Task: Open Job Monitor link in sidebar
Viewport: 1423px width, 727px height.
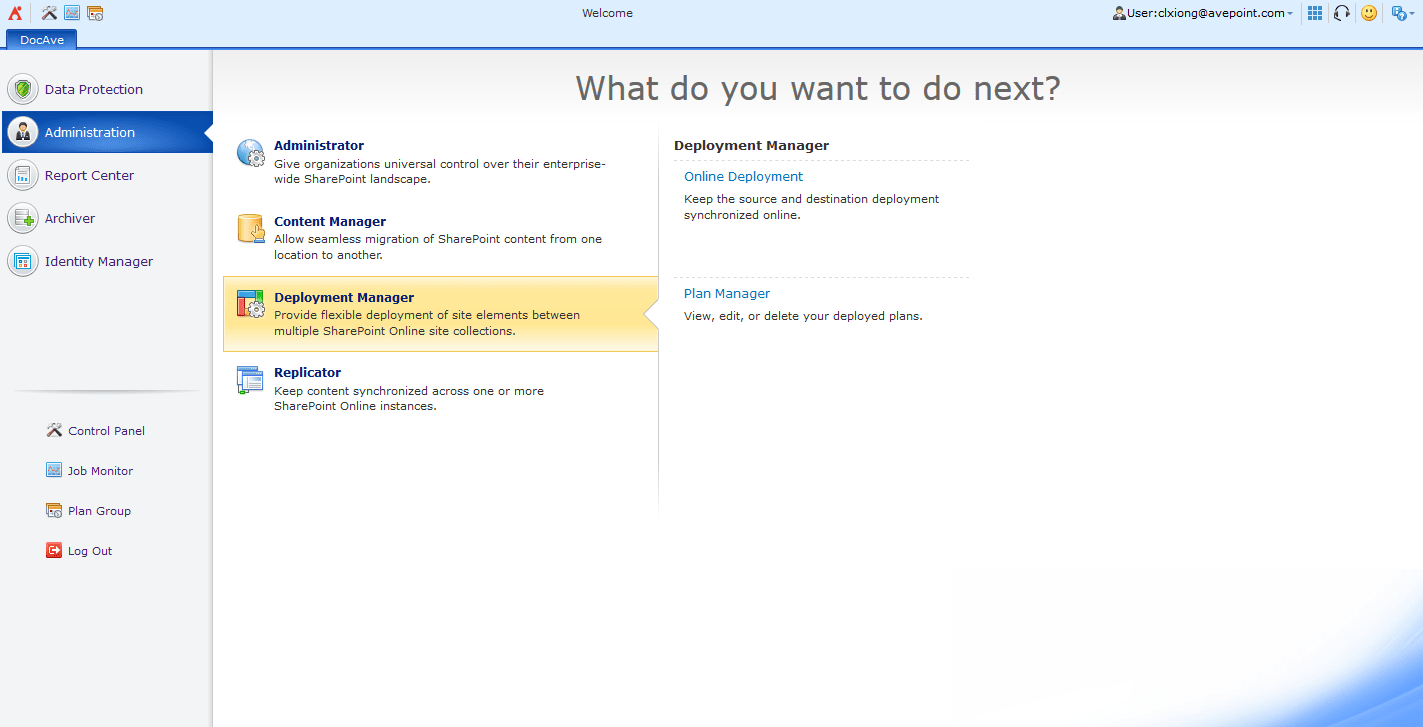Action: coord(100,471)
